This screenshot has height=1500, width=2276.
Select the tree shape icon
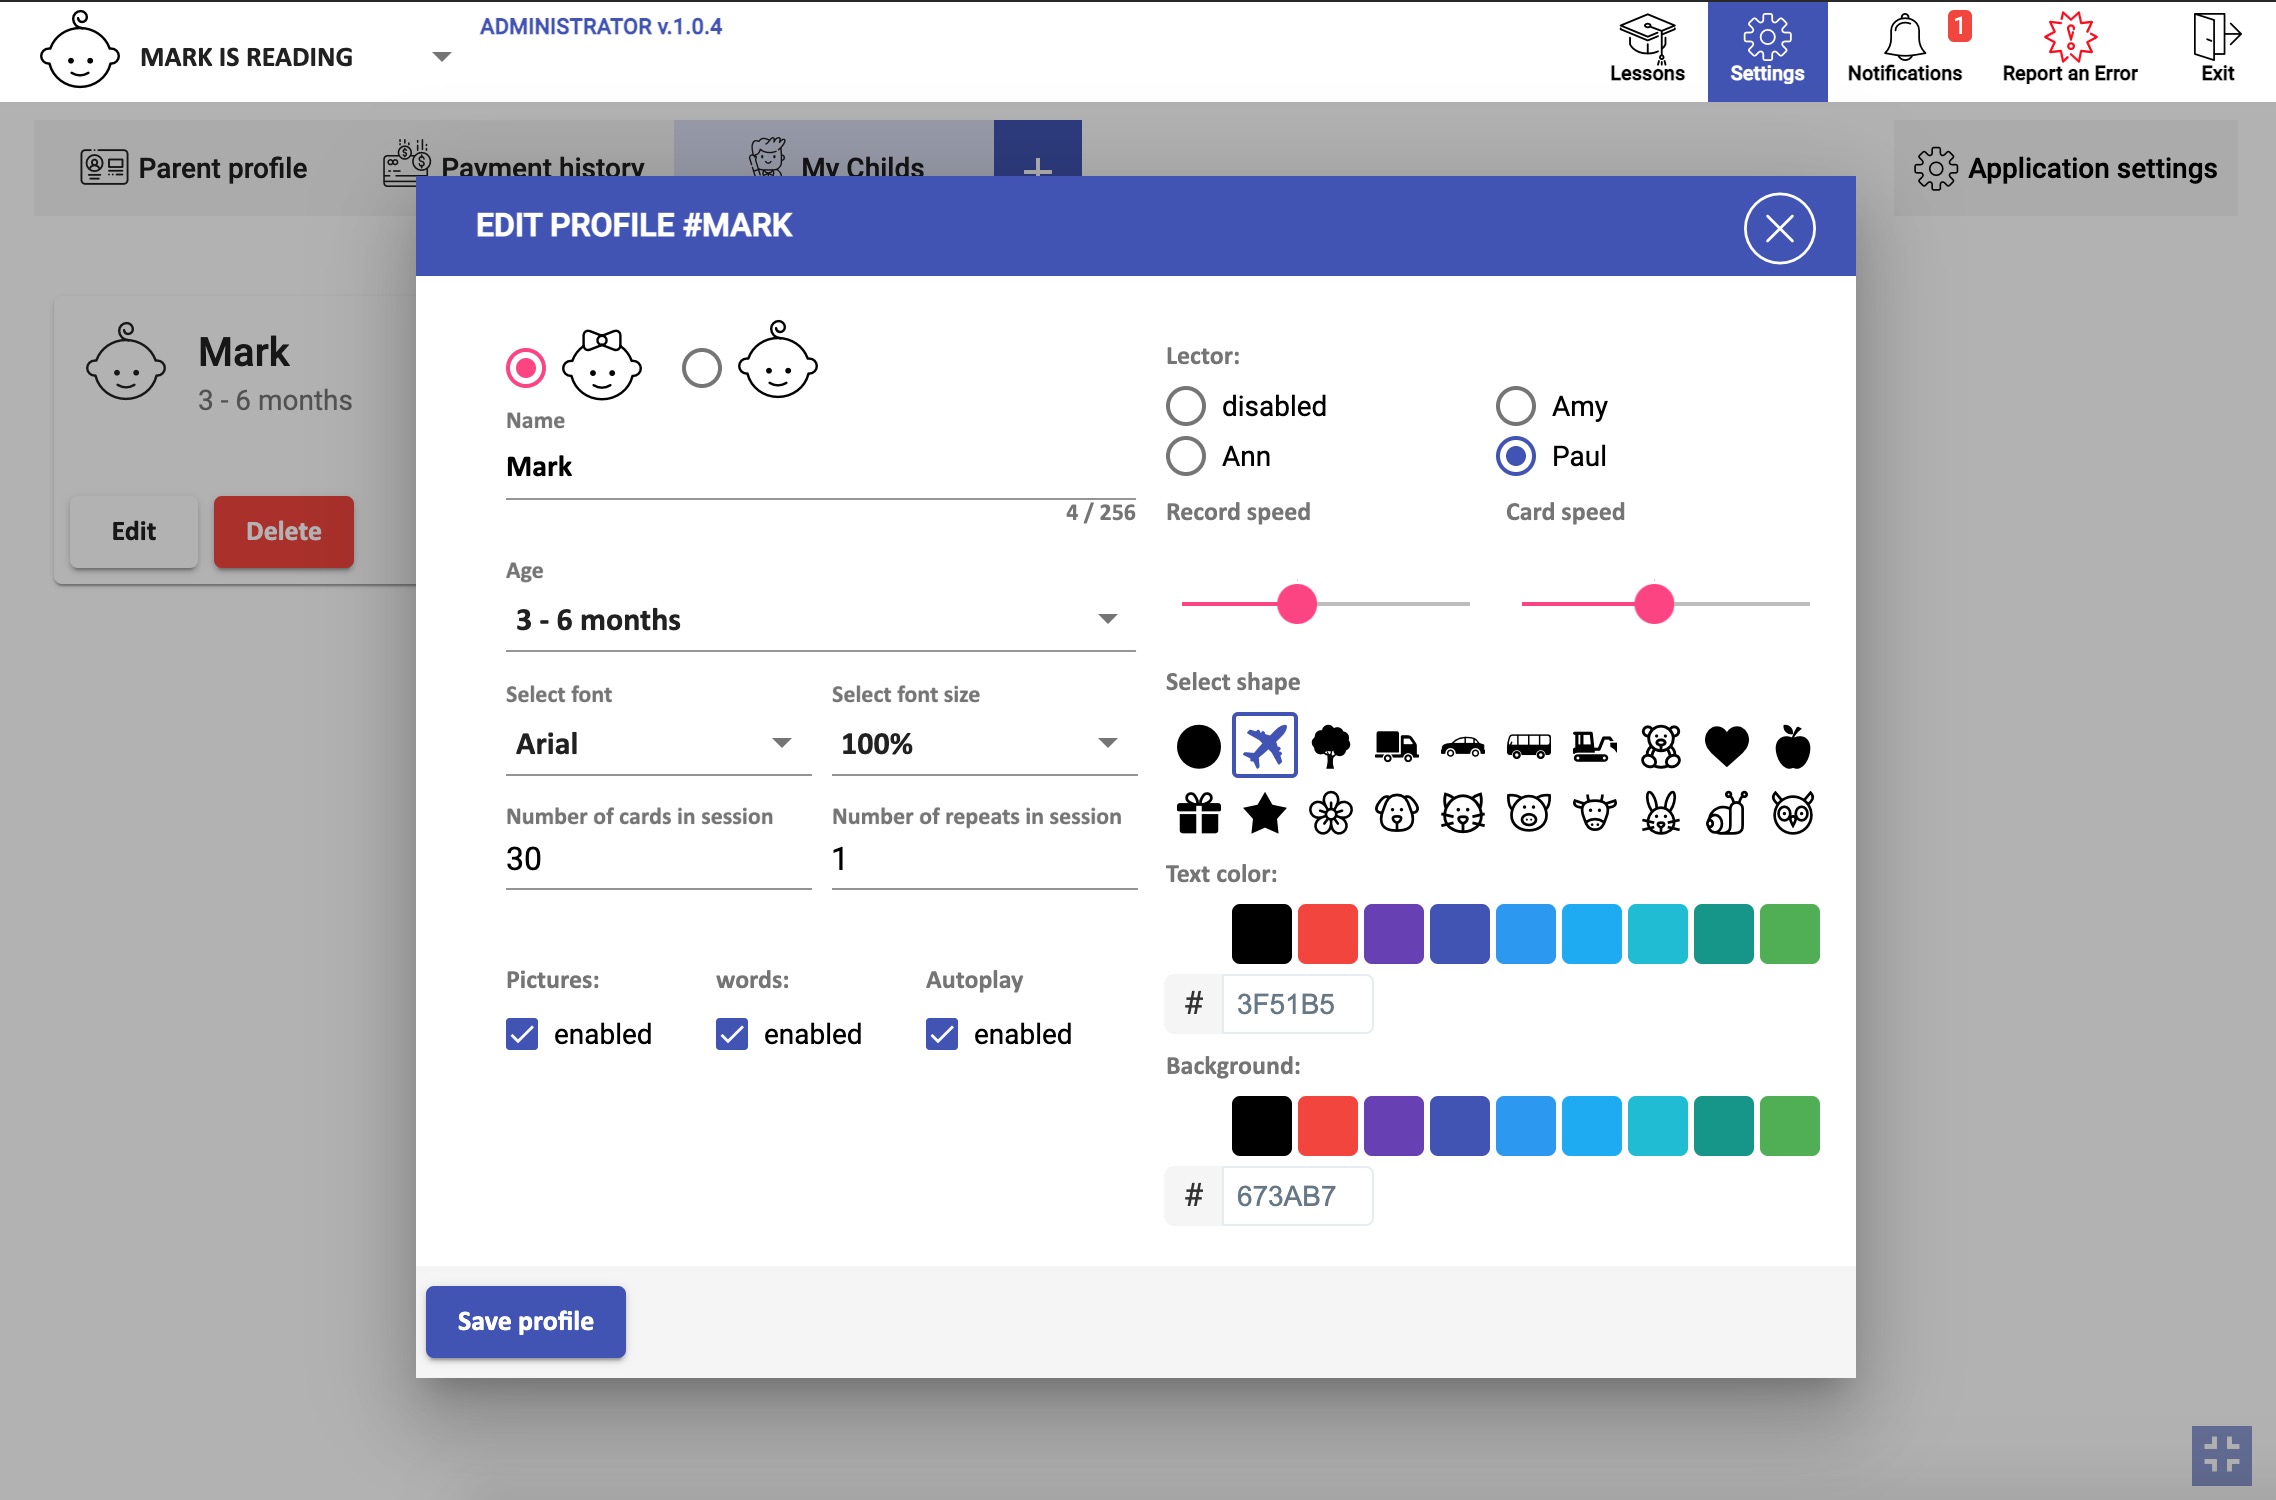[x=1327, y=745]
